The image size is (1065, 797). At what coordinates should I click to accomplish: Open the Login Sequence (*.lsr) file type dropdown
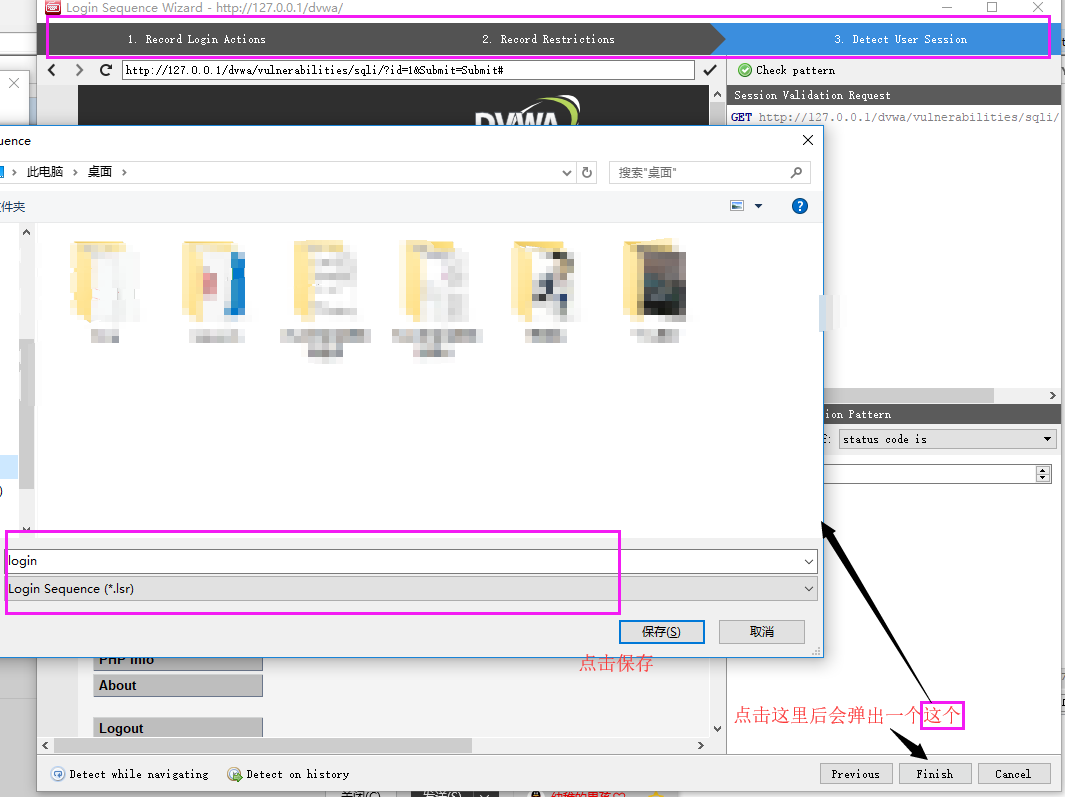(809, 588)
